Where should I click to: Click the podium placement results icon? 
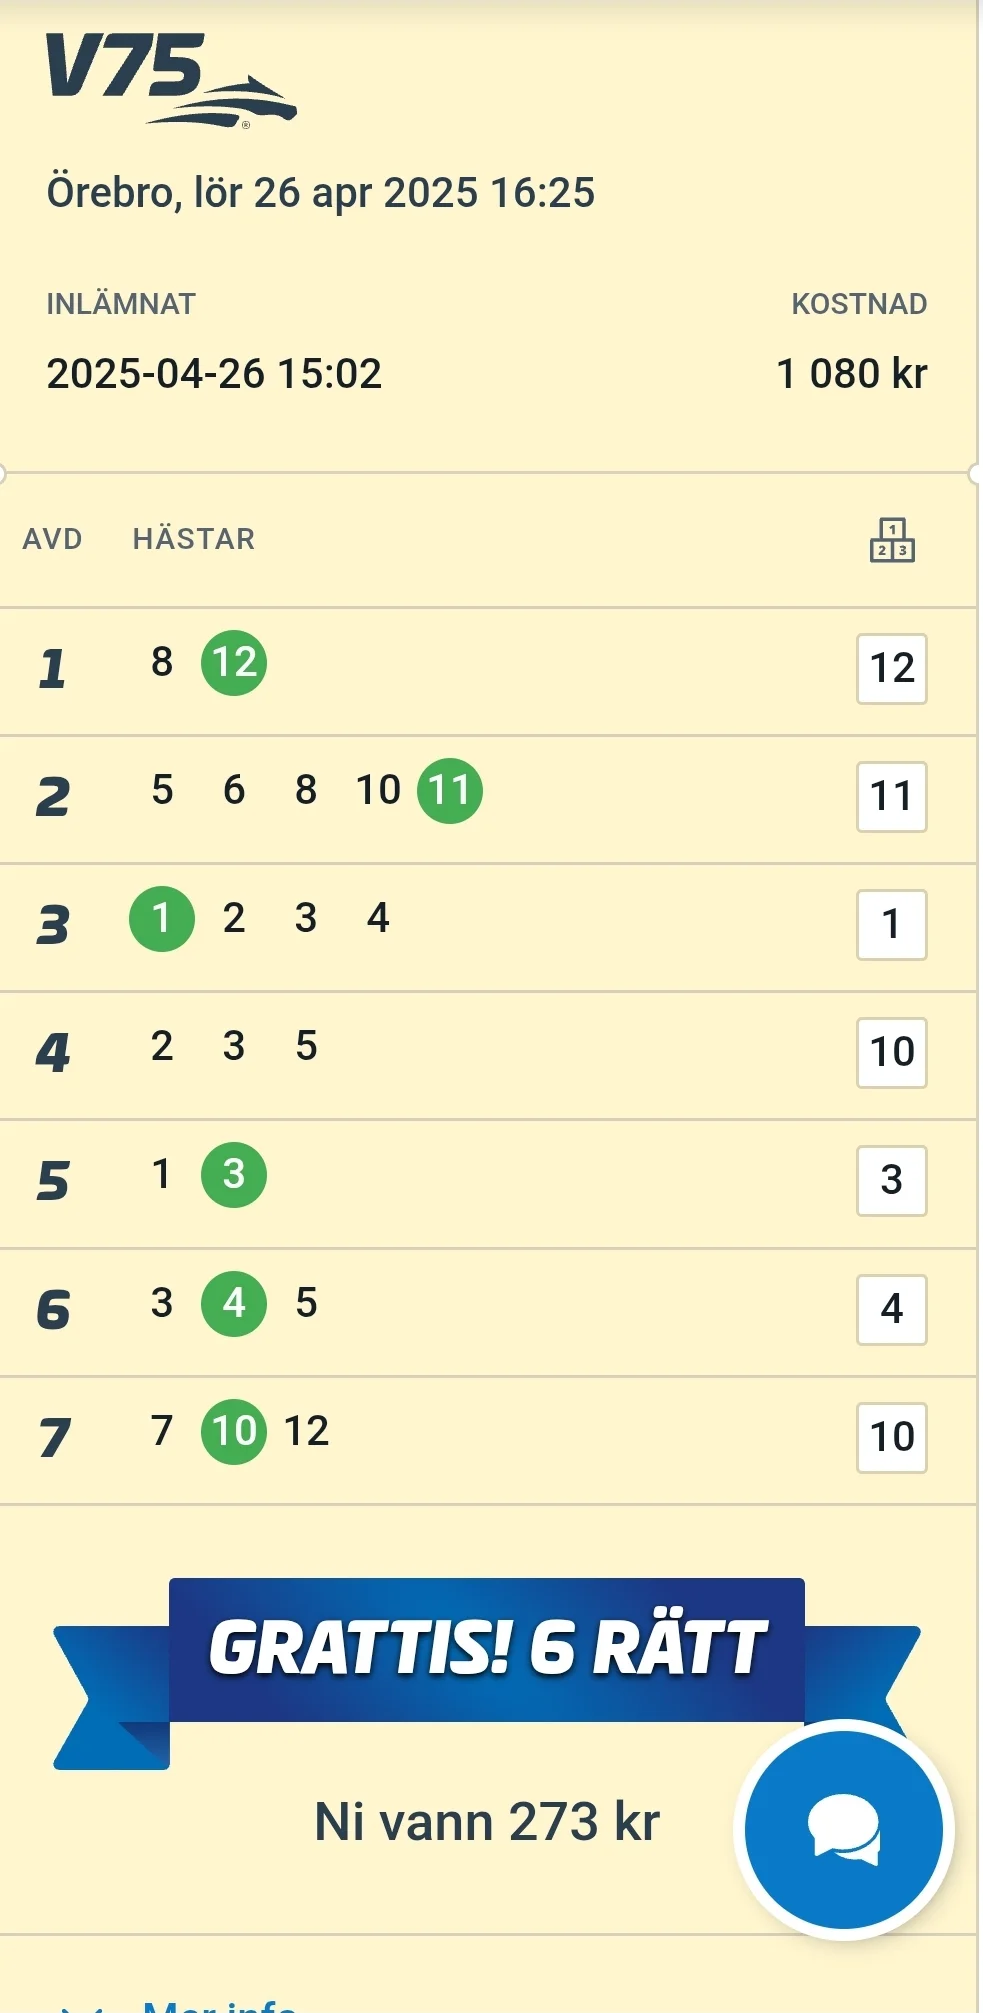click(x=891, y=540)
